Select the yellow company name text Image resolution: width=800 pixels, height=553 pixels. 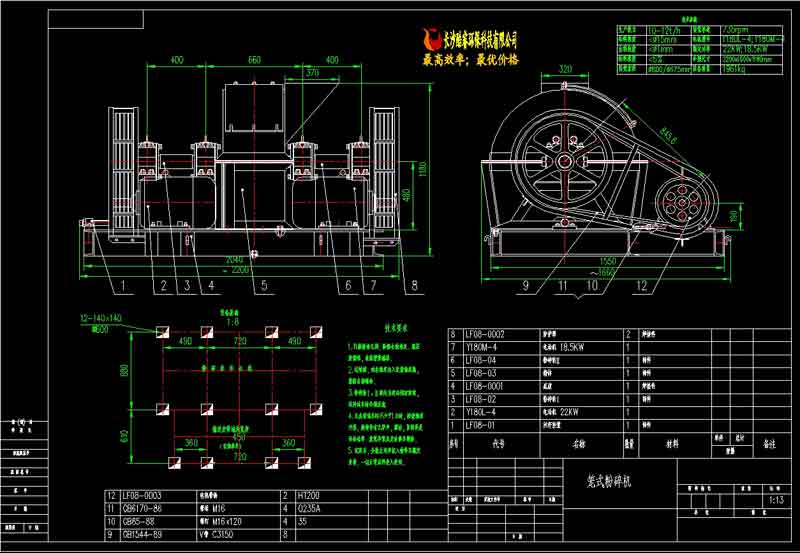tap(482, 38)
